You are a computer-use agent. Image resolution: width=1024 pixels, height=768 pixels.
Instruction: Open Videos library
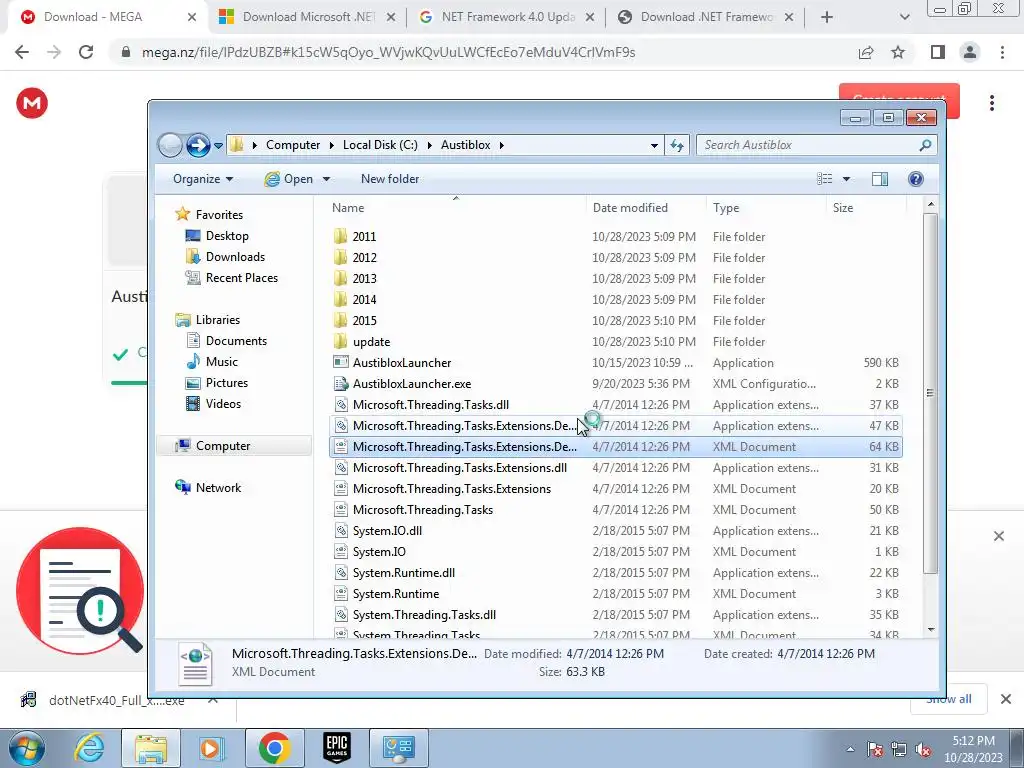click(213, 404)
